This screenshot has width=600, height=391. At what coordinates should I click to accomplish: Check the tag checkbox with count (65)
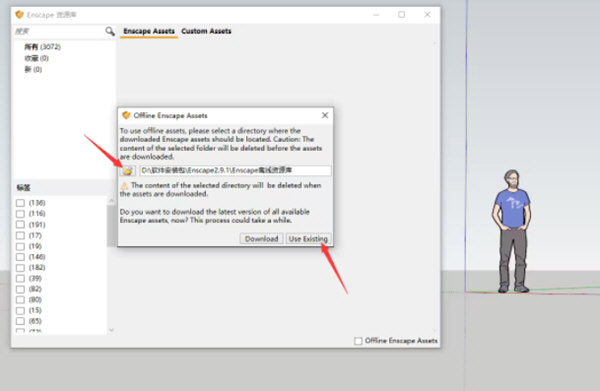click(20, 321)
